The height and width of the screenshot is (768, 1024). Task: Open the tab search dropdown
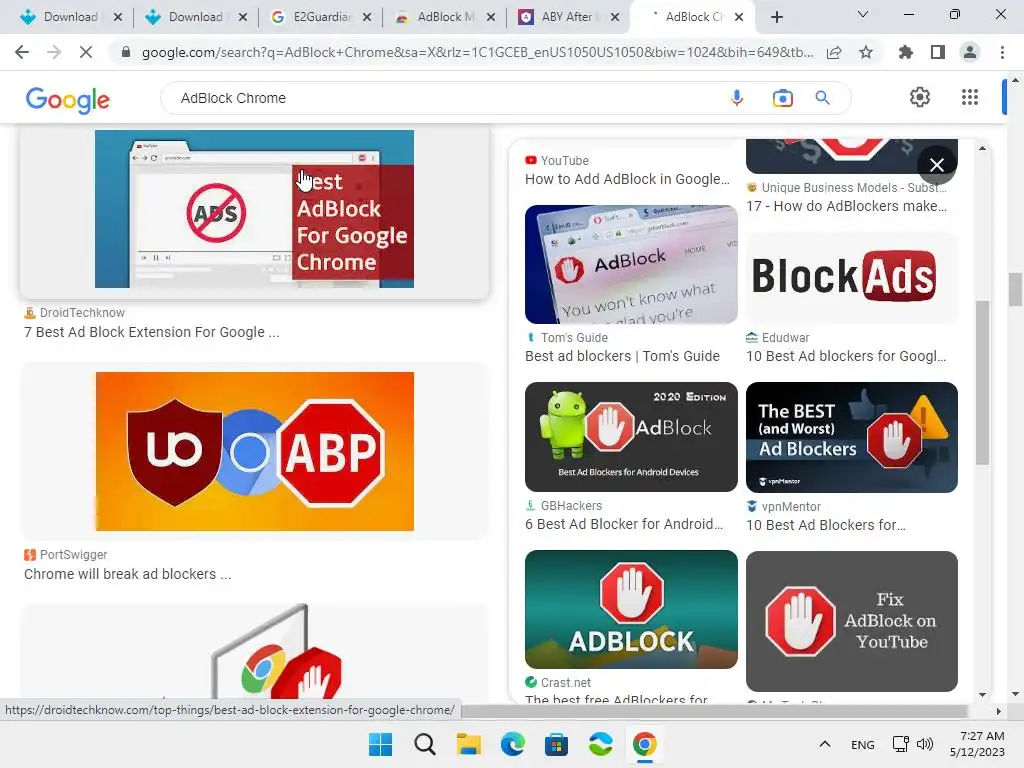click(863, 14)
